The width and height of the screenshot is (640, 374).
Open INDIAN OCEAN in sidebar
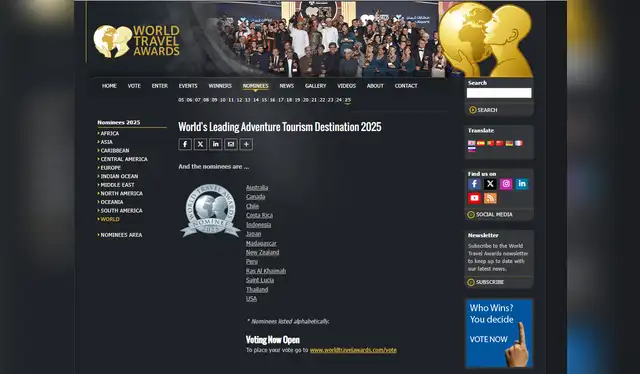coord(119,176)
